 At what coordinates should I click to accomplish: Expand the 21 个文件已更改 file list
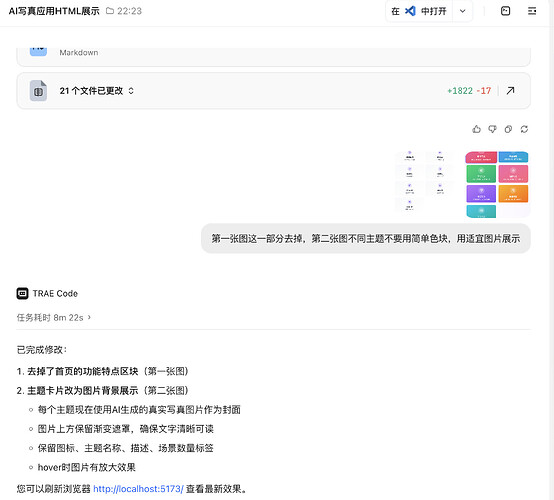tap(131, 91)
